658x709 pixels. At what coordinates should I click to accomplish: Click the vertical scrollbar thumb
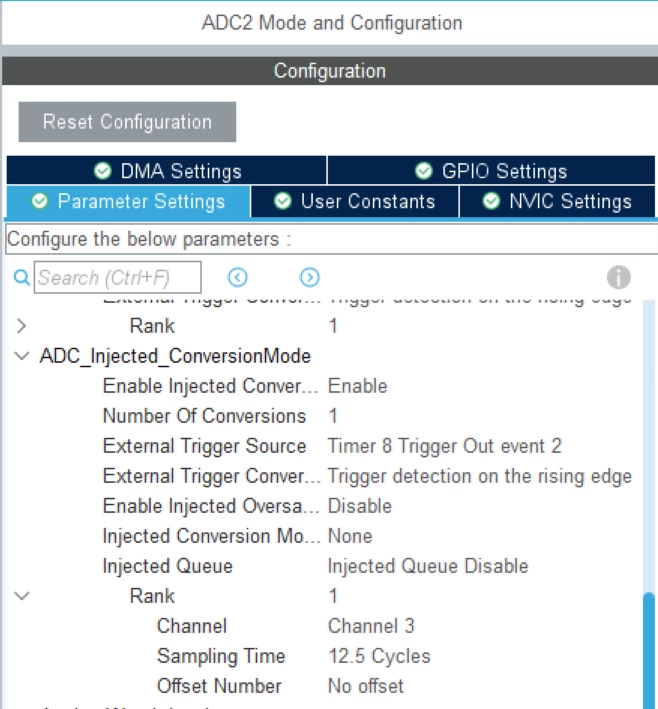[649, 651]
